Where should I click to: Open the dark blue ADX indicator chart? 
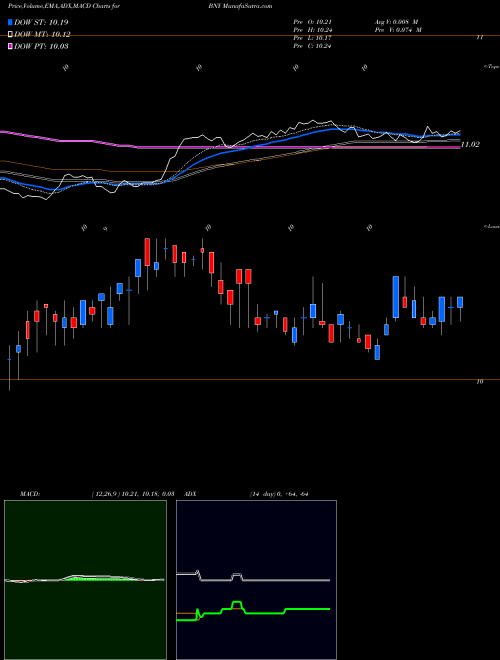pos(256,580)
